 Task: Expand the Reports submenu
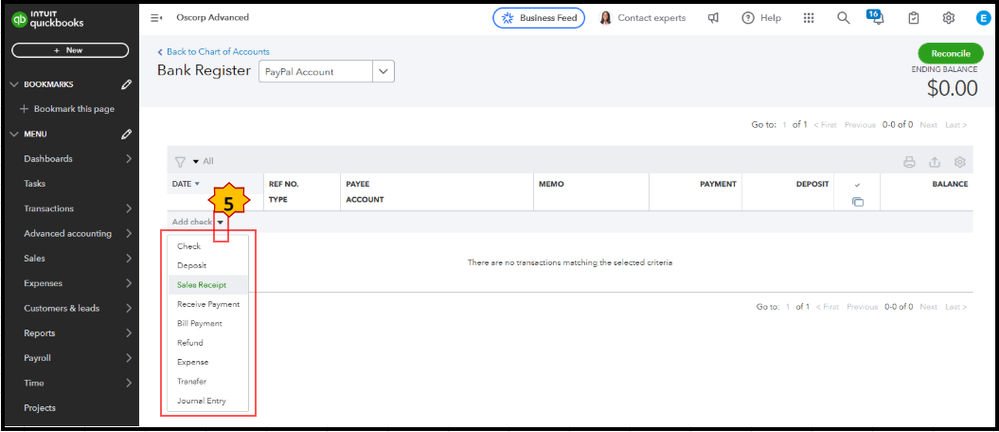(x=128, y=333)
